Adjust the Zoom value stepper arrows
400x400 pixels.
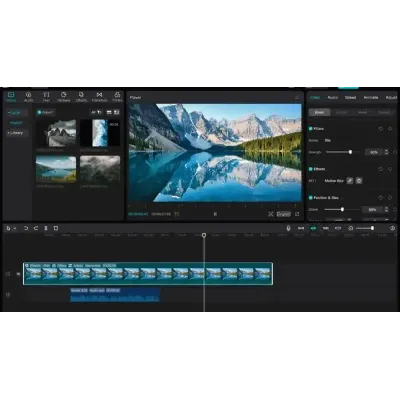click(x=386, y=210)
